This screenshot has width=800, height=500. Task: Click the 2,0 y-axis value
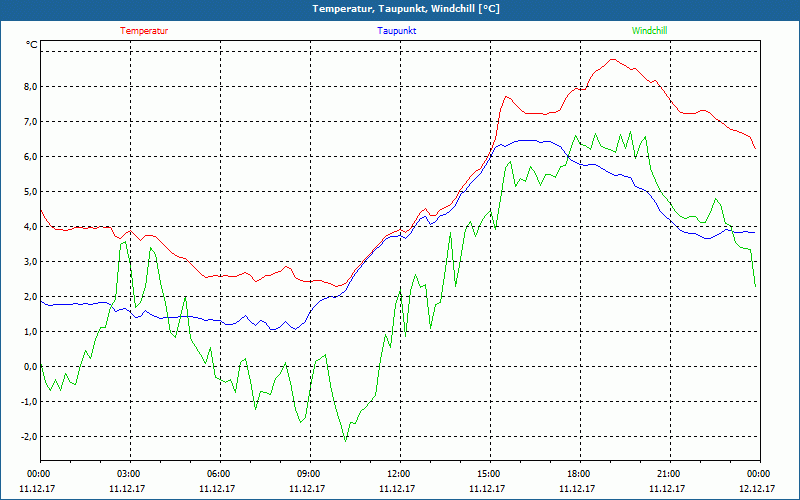31,296
